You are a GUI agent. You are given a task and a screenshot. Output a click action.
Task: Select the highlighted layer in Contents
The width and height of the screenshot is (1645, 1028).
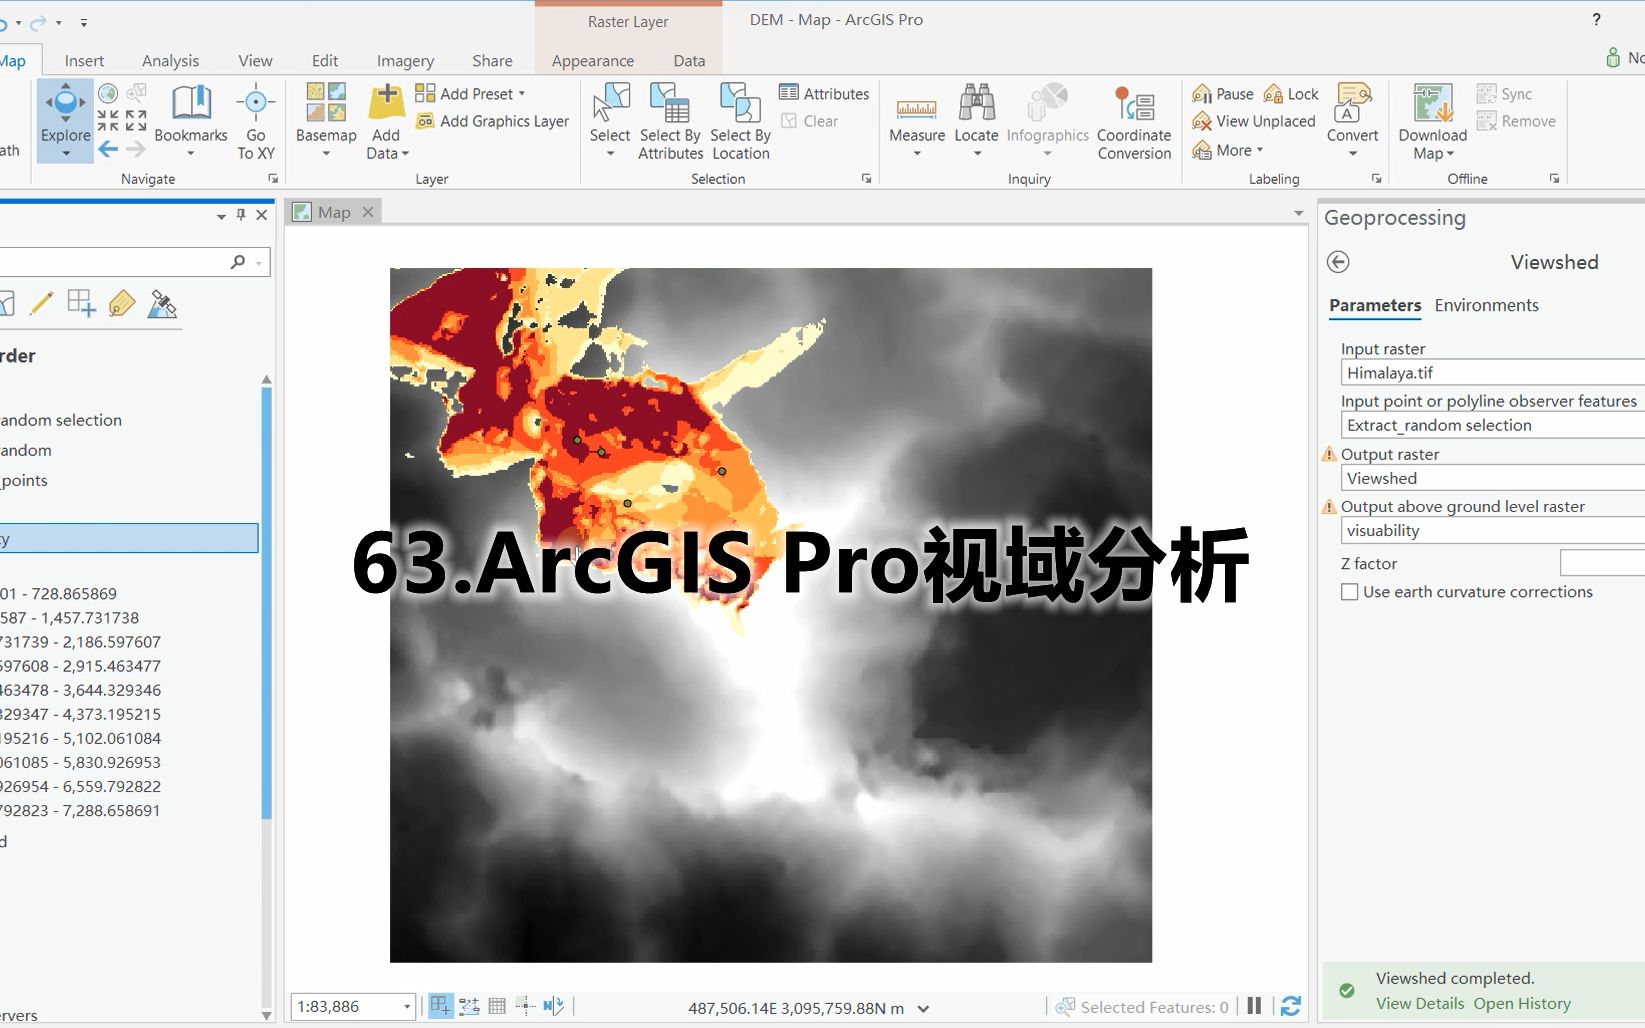(129, 538)
